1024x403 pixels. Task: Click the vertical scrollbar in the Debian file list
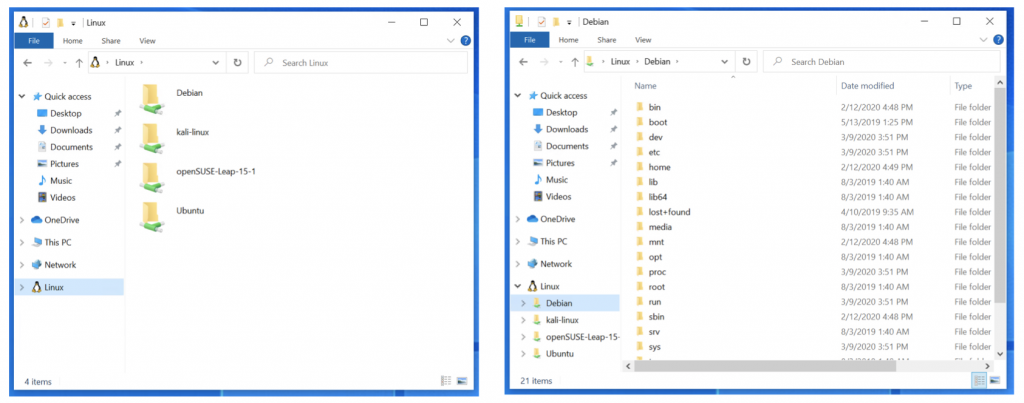[x=999, y=196]
